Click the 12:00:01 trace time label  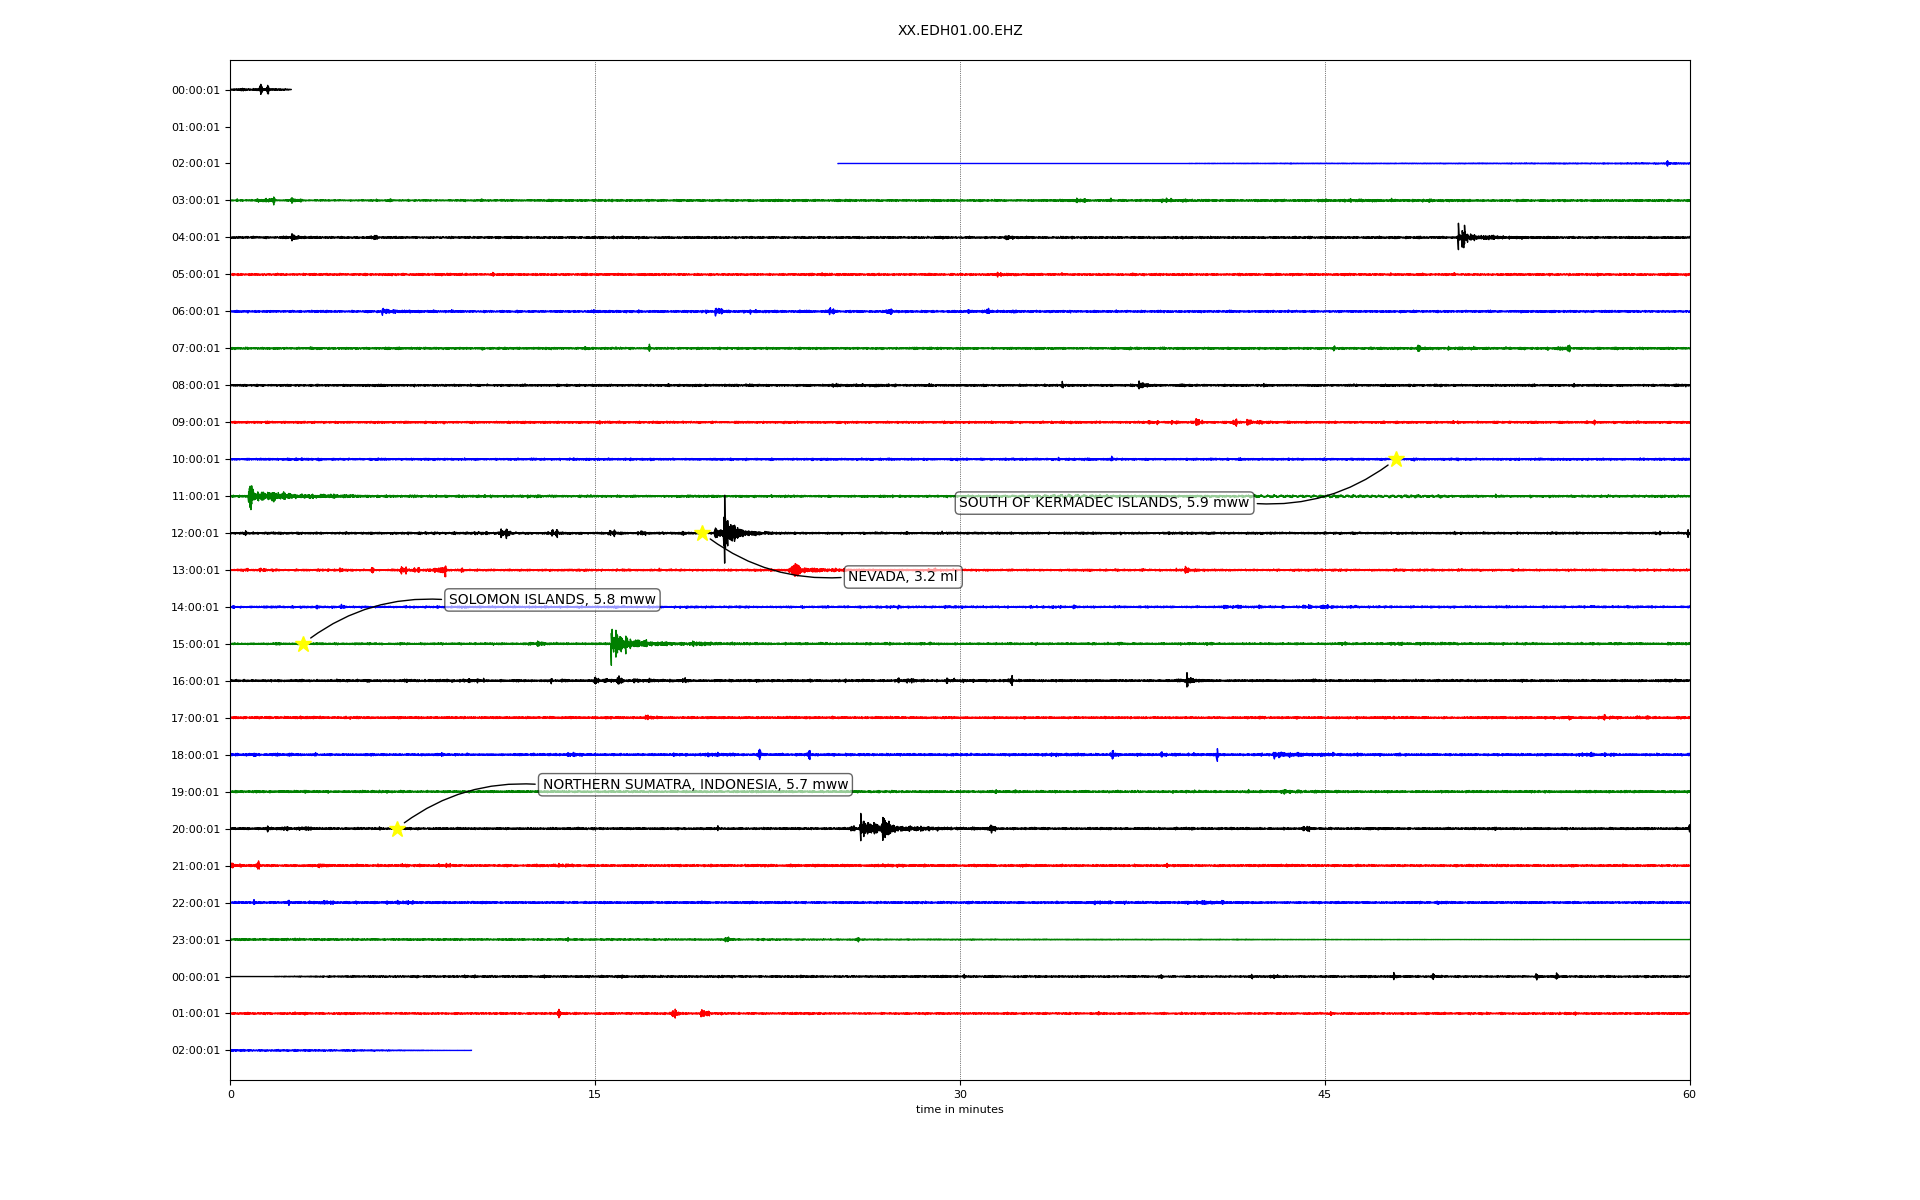click(x=196, y=534)
